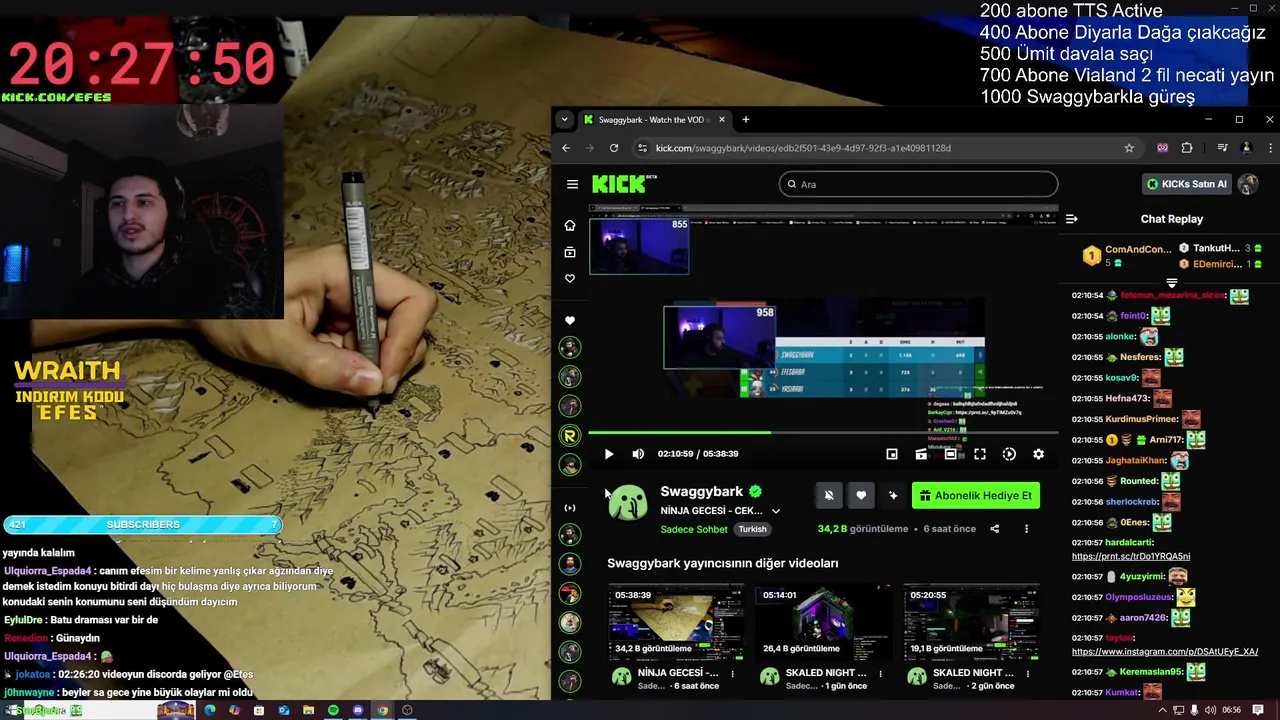
Task: Open ComAndCon top gifter entry
Action: click(1128, 256)
